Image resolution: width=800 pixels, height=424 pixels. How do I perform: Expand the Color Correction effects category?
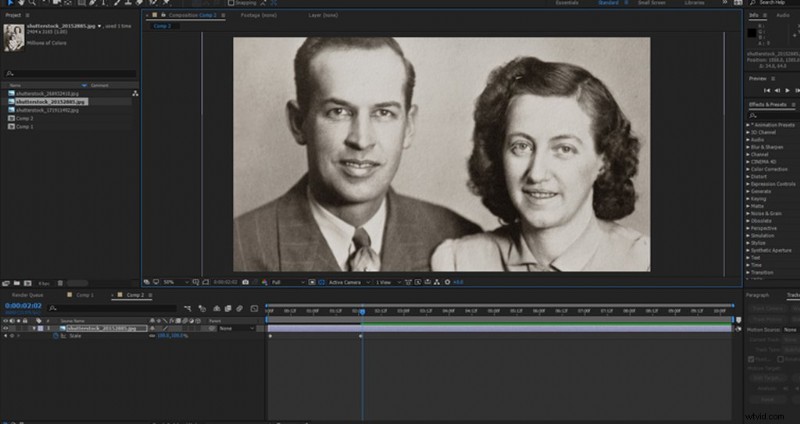click(748, 169)
